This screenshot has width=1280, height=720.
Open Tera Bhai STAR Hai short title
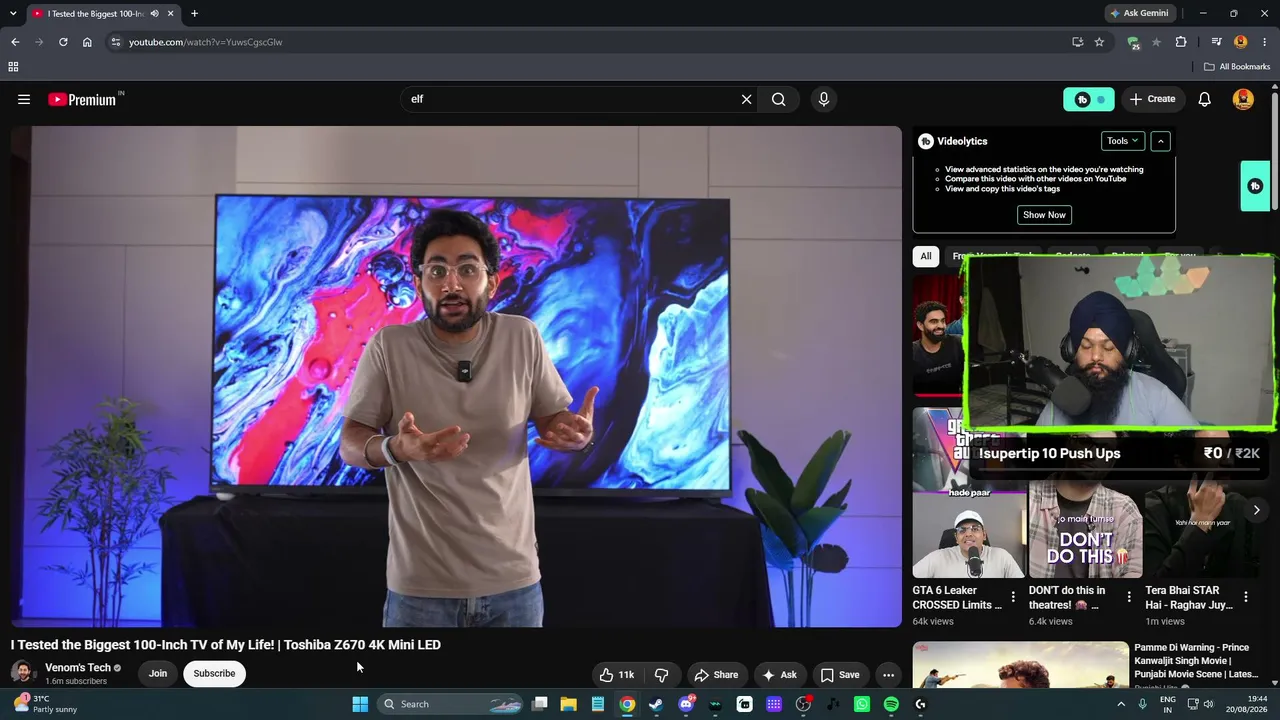pyautogui.click(x=1190, y=597)
